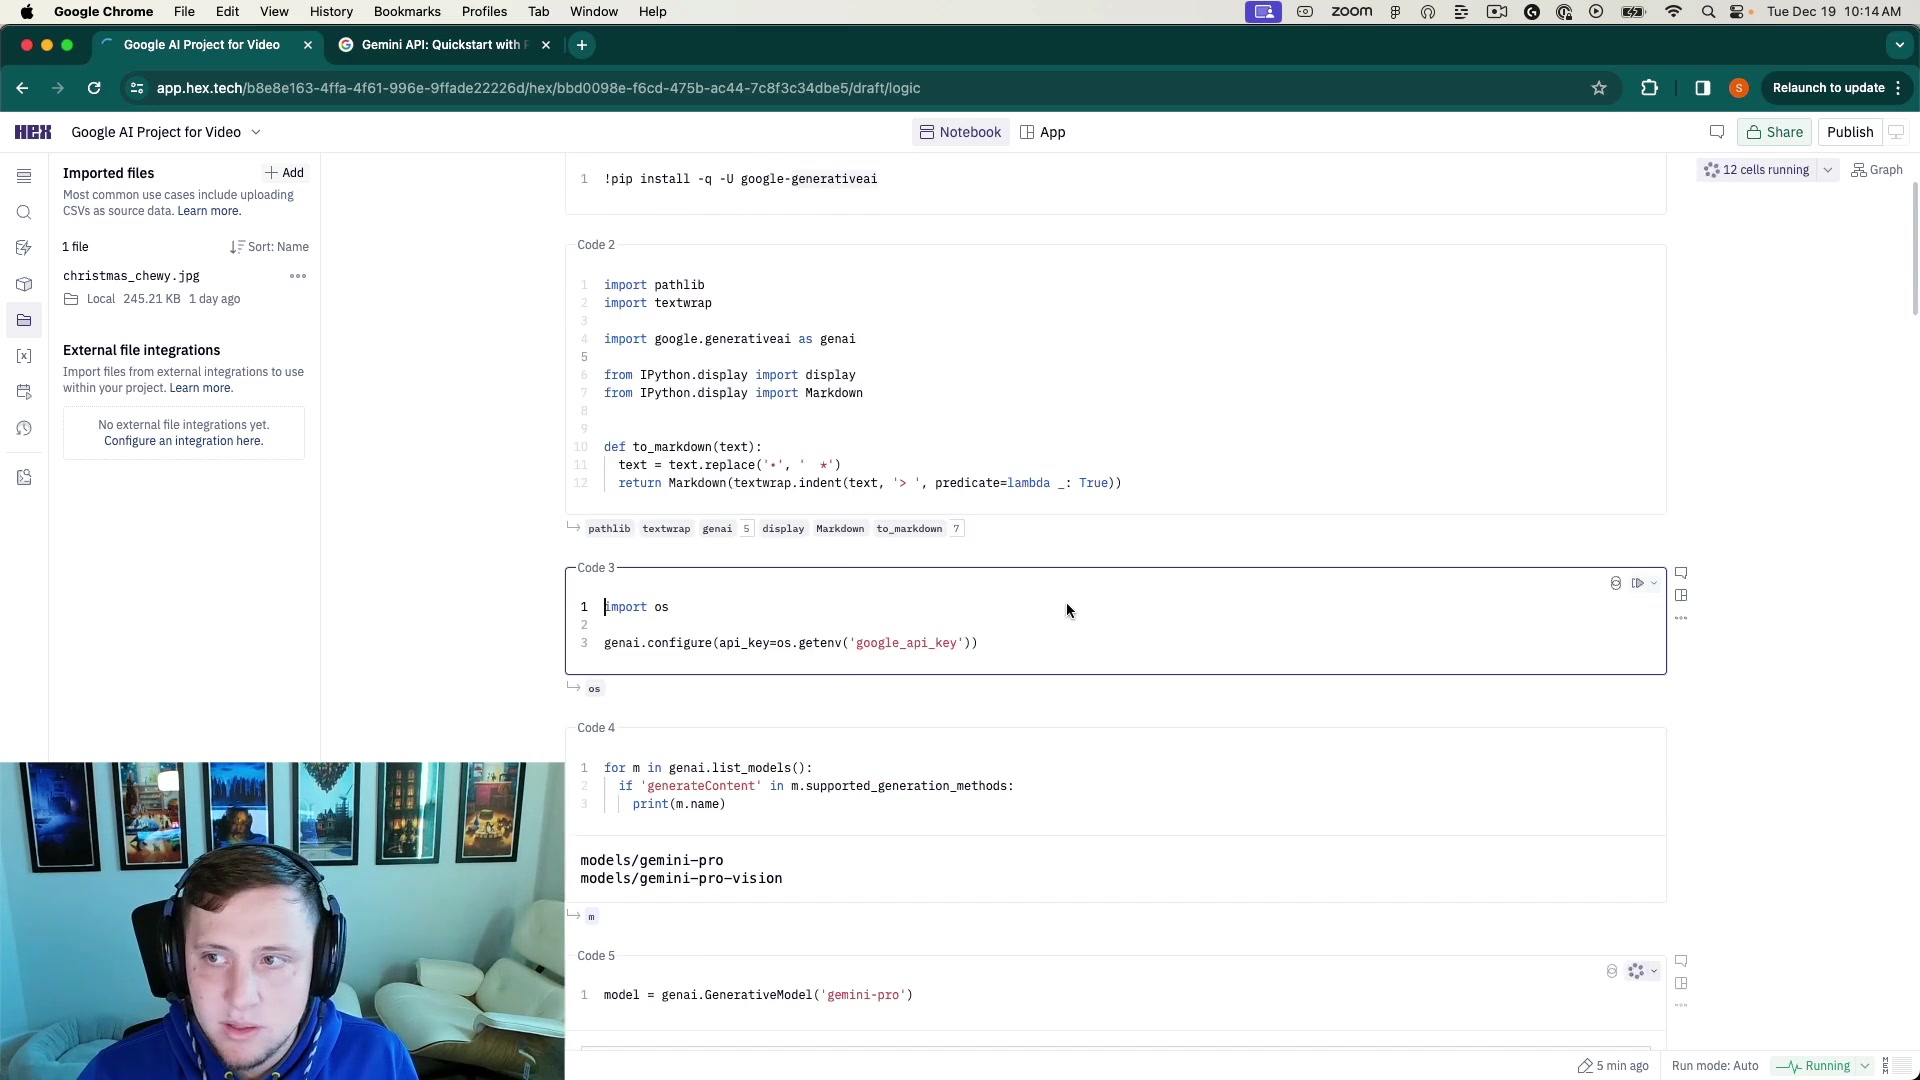1920x1080 pixels.
Task: Select the files folder icon in sidebar
Action: pyautogui.click(x=24, y=320)
